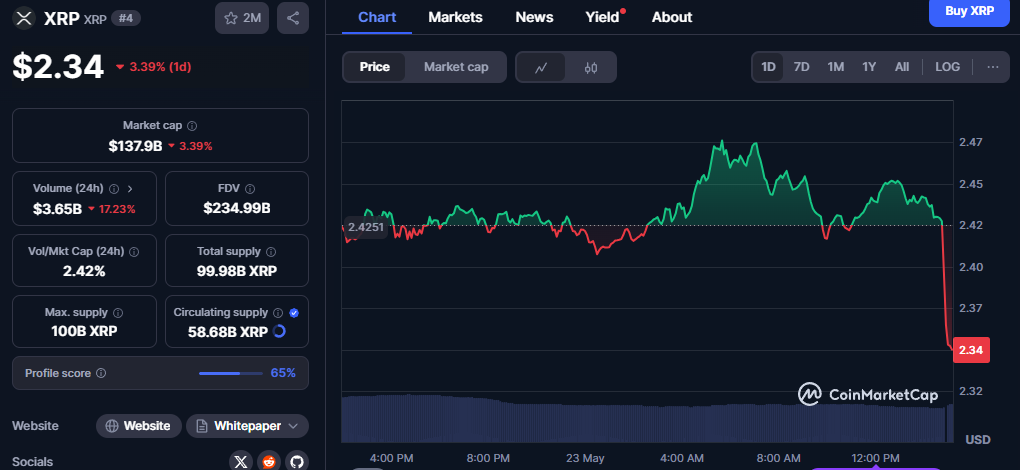Open the News tab
The height and width of the screenshot is (470, 1020).
click(534, 17)
